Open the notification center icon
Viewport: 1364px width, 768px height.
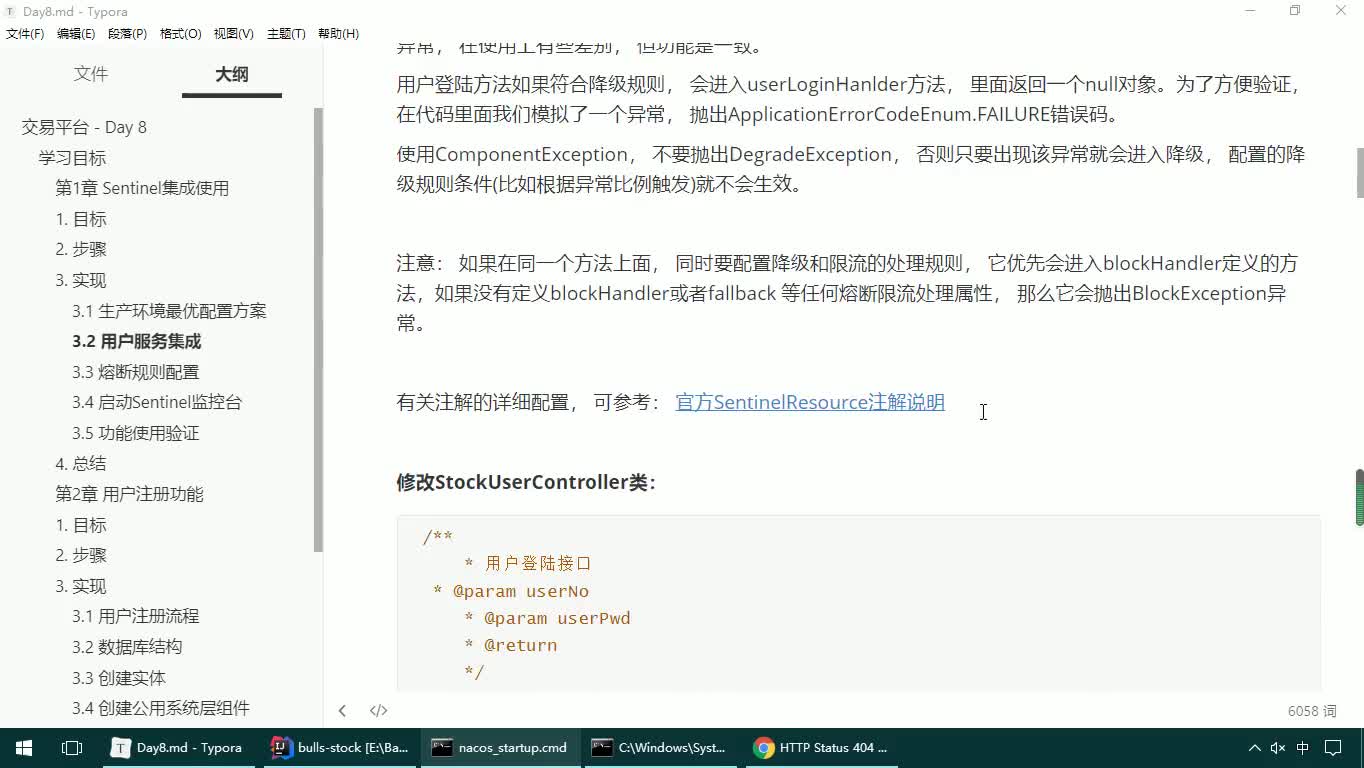tap(1333, 748)
